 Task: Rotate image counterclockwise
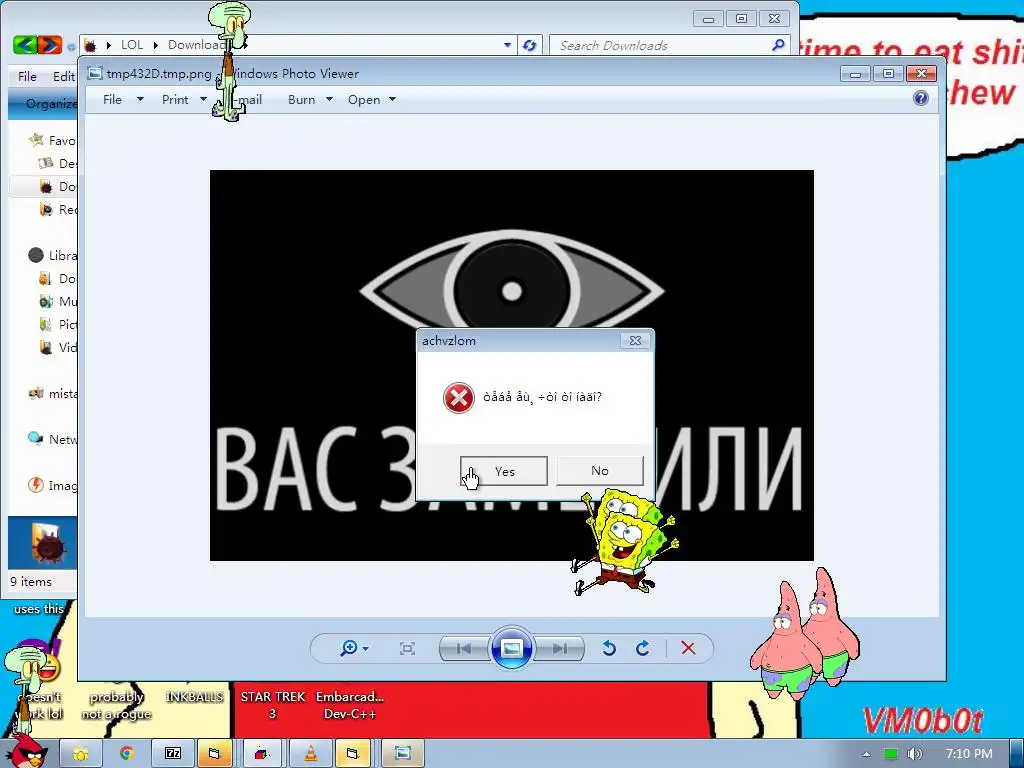tap(609, 648)
